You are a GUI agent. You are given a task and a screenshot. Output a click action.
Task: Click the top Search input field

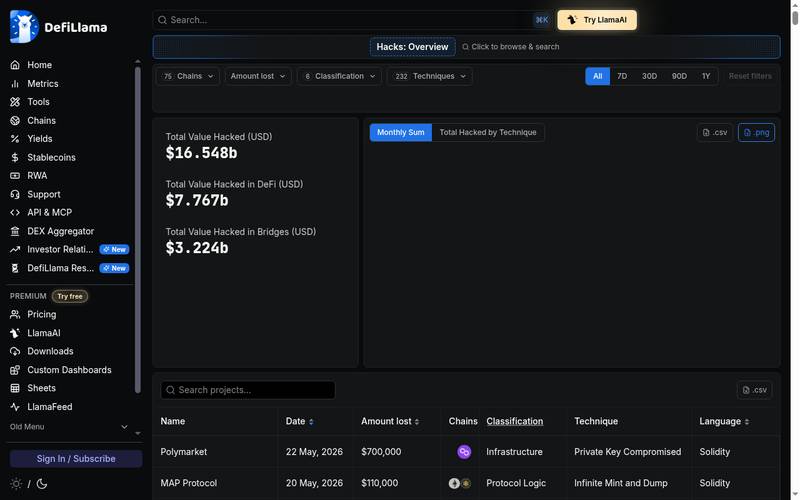point(352,20)
